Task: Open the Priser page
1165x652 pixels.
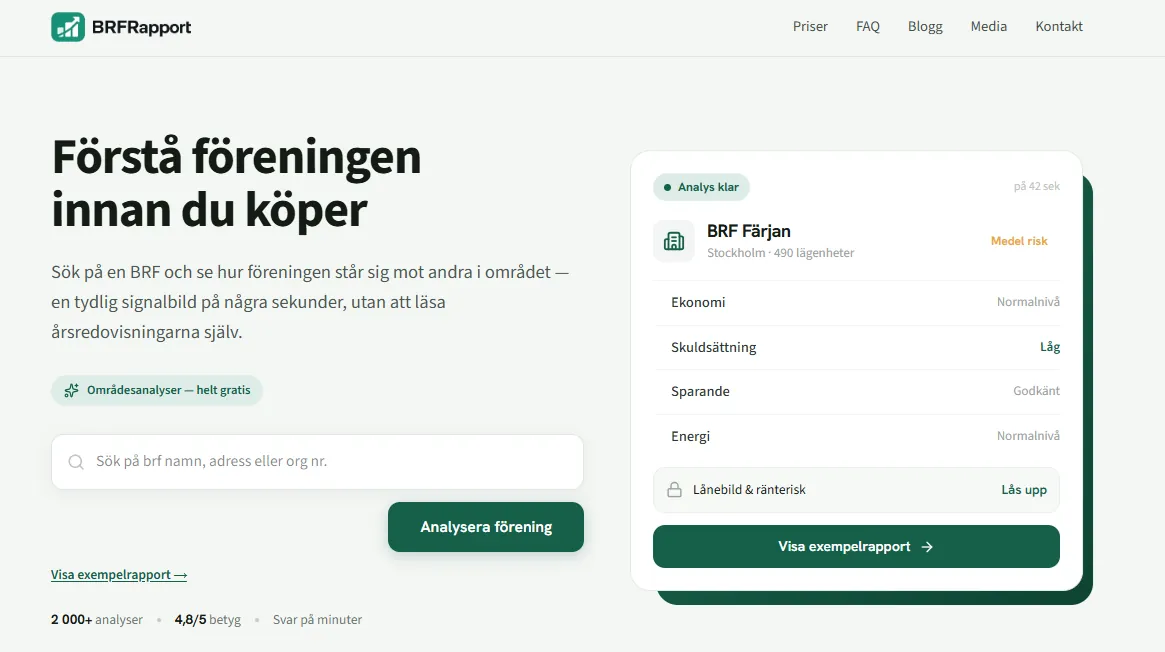Action: coord(810,27)
